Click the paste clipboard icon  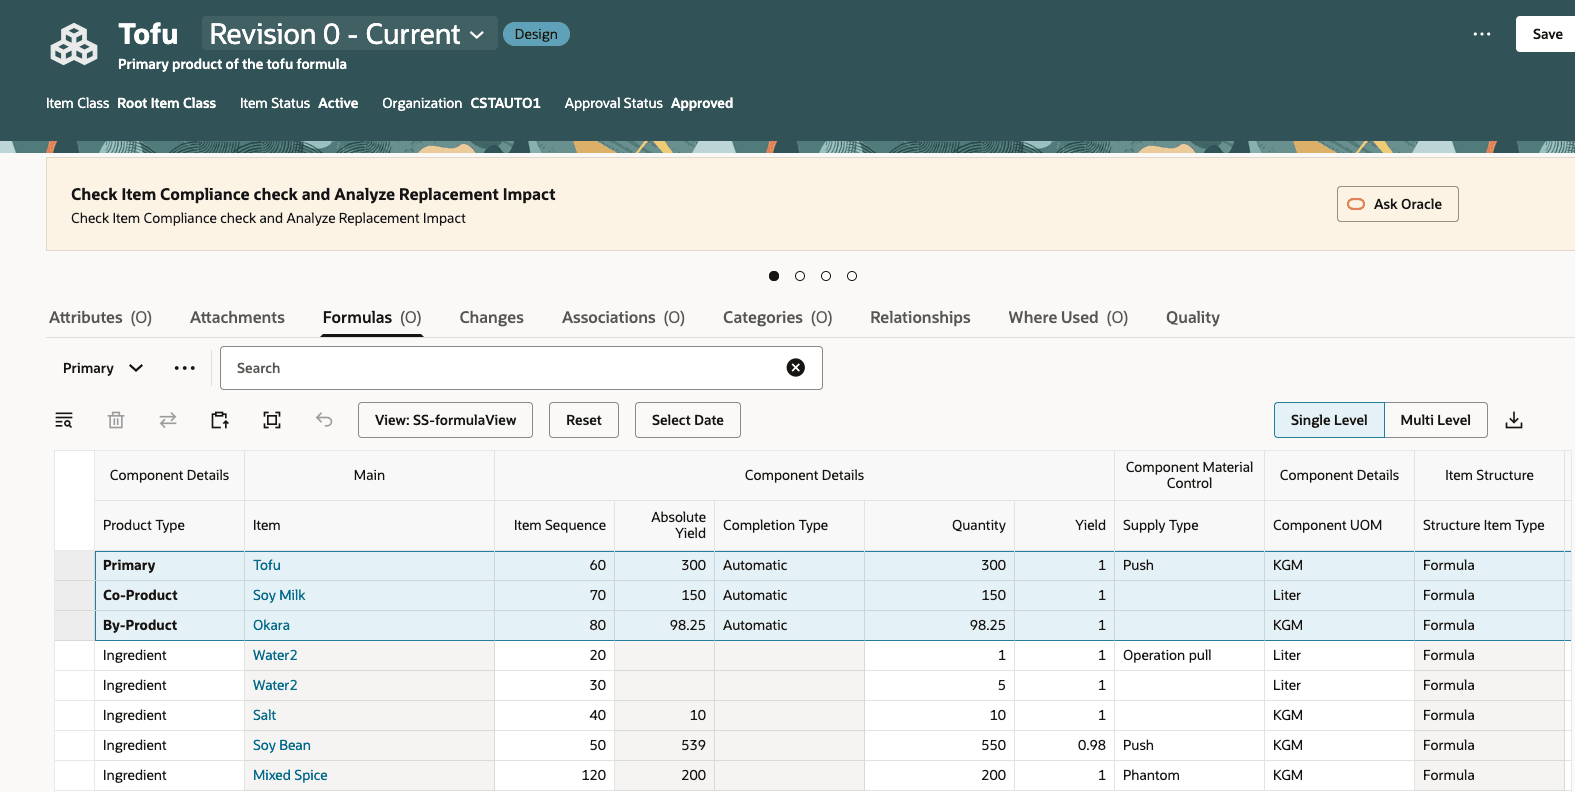220,420
